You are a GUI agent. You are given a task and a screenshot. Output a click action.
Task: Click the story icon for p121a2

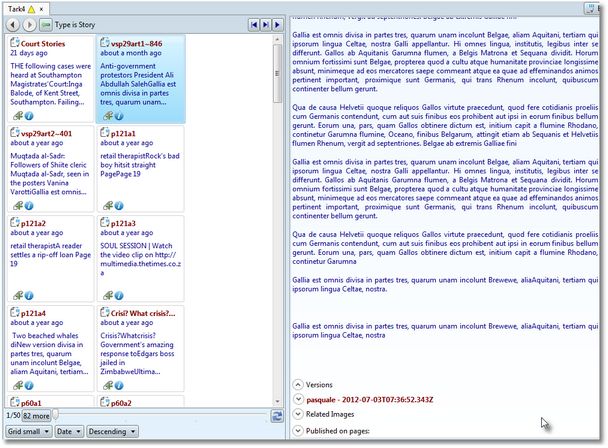click(x=15, y=222)
